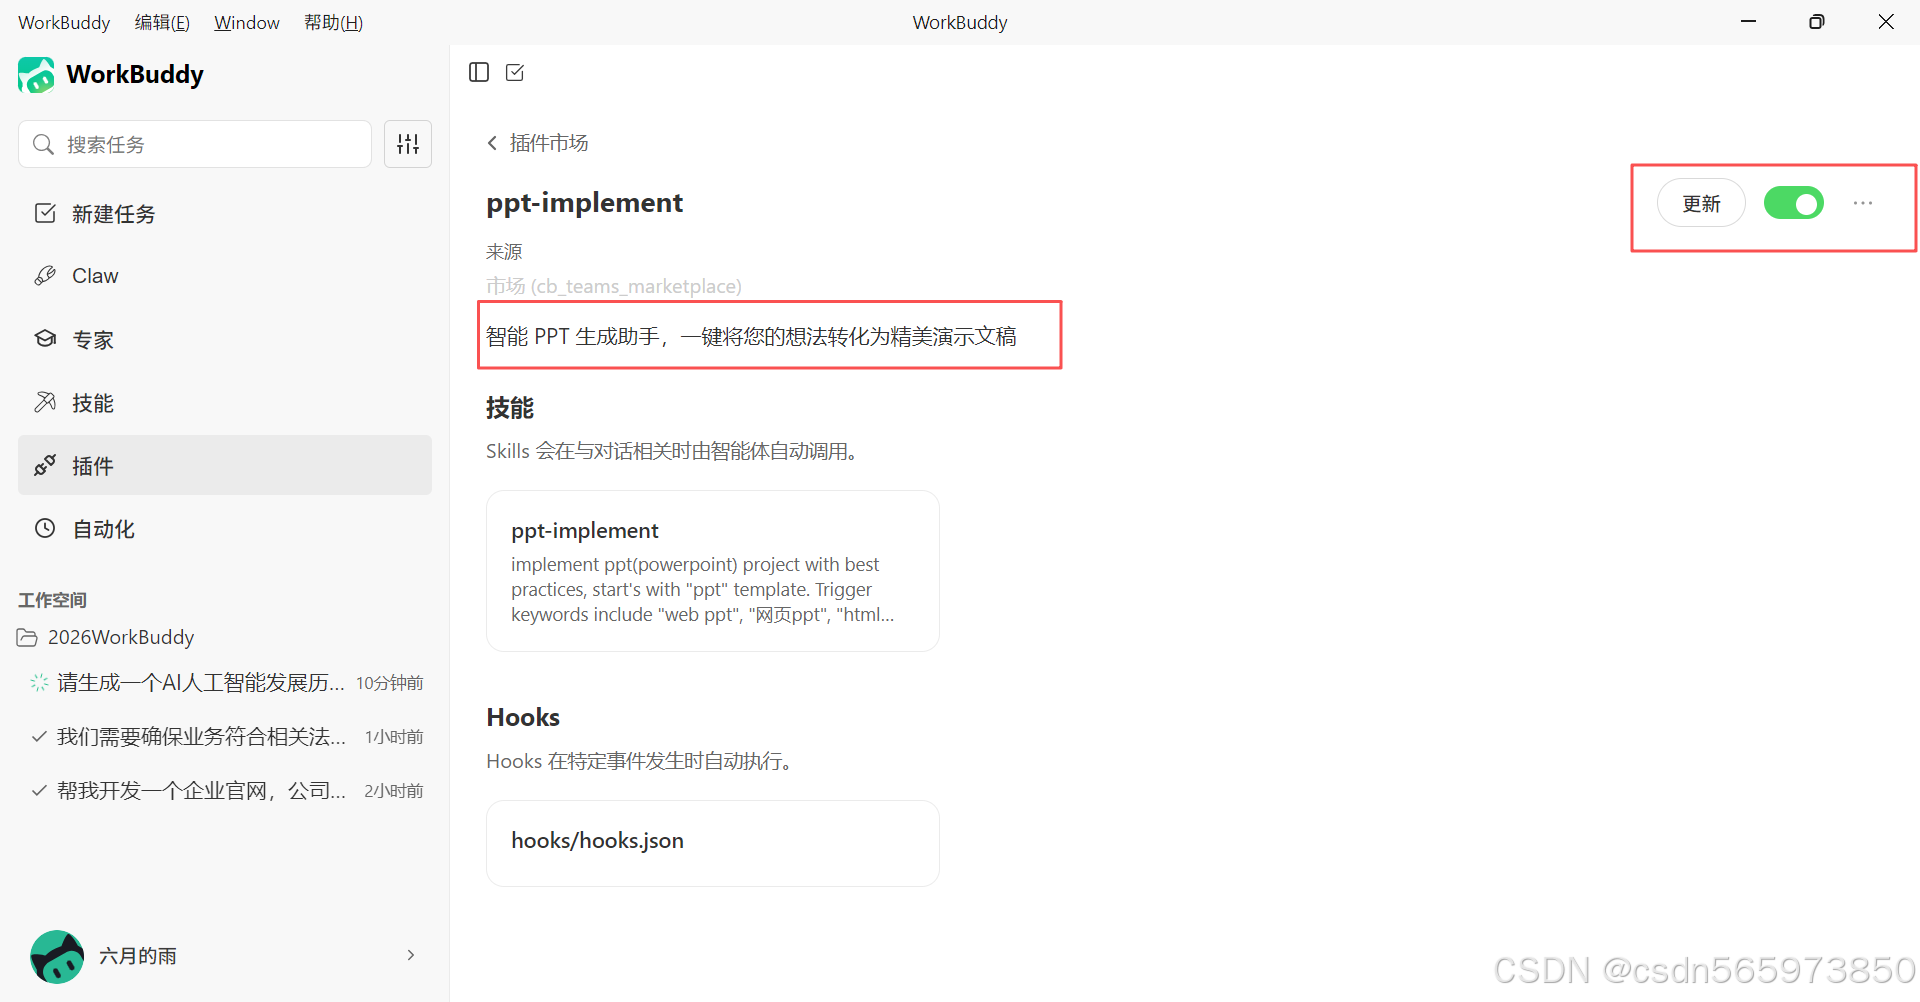
Task: Click the 2小时前 timestamp
Action: pyautogui.click(x=394, y=791)
